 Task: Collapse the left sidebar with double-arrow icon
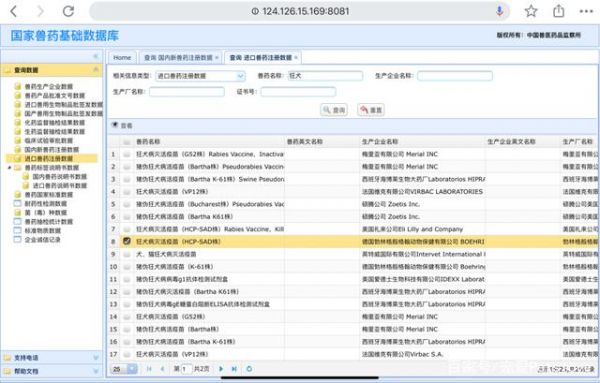pyautogui.click(x=96, y=57)
